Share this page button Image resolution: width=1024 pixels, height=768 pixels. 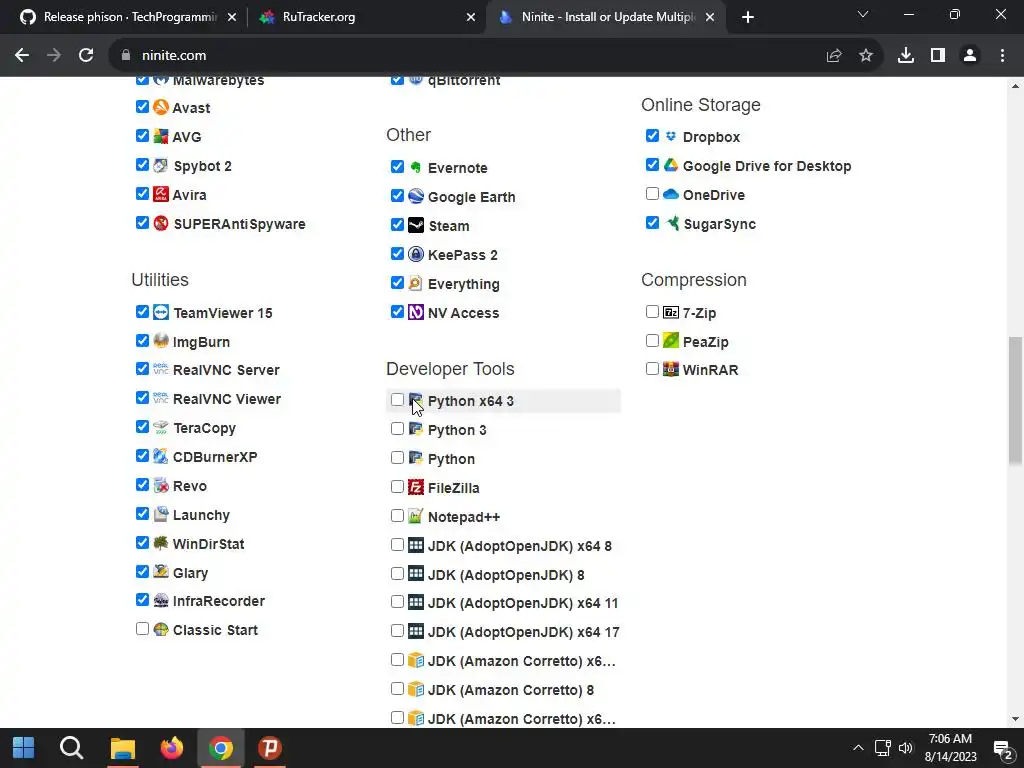coord(834,56)
